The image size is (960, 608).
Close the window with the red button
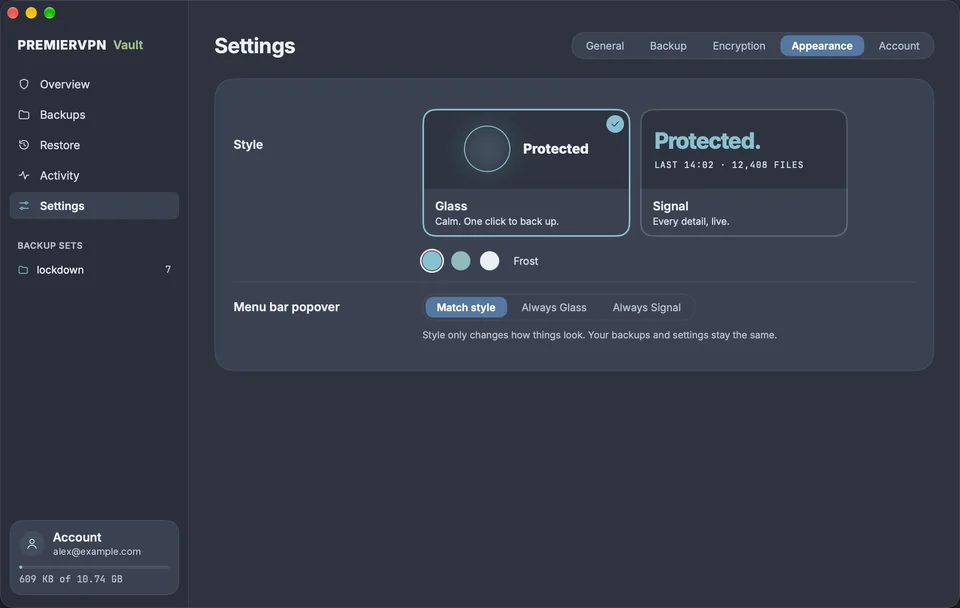coord(13,13)
